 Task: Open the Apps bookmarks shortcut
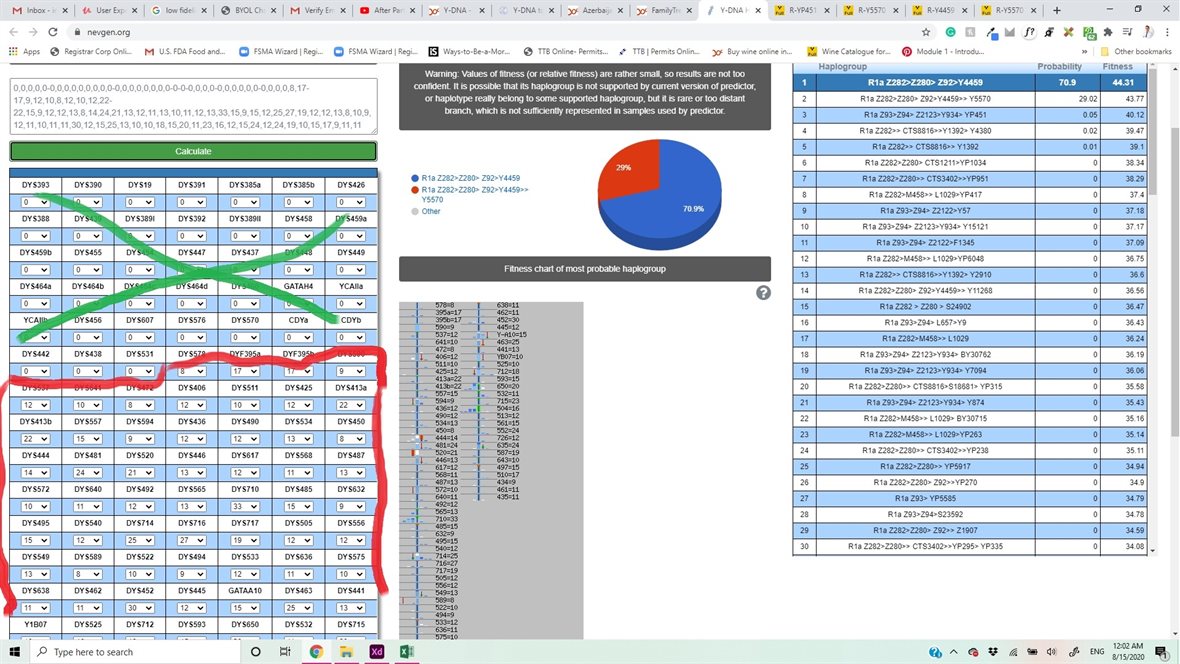coord(25,51)
